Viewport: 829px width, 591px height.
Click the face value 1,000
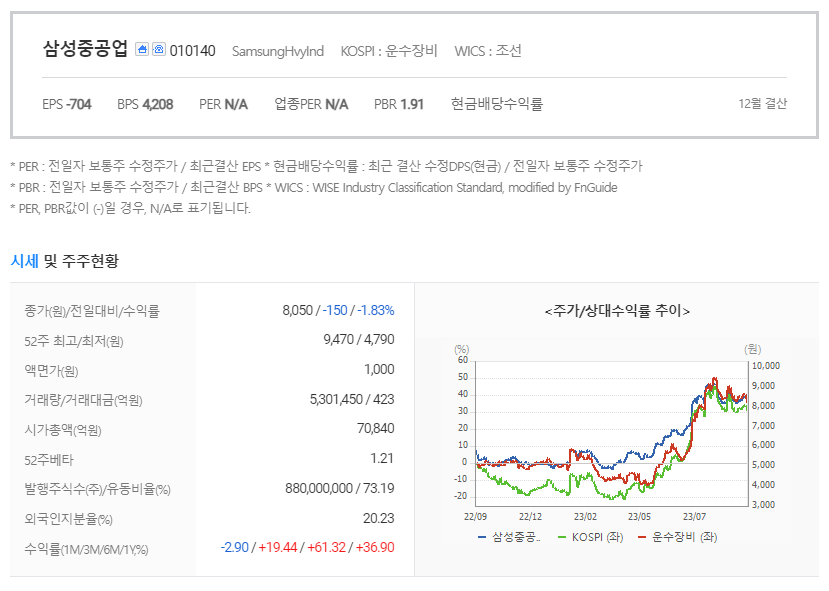pos(379,369)
